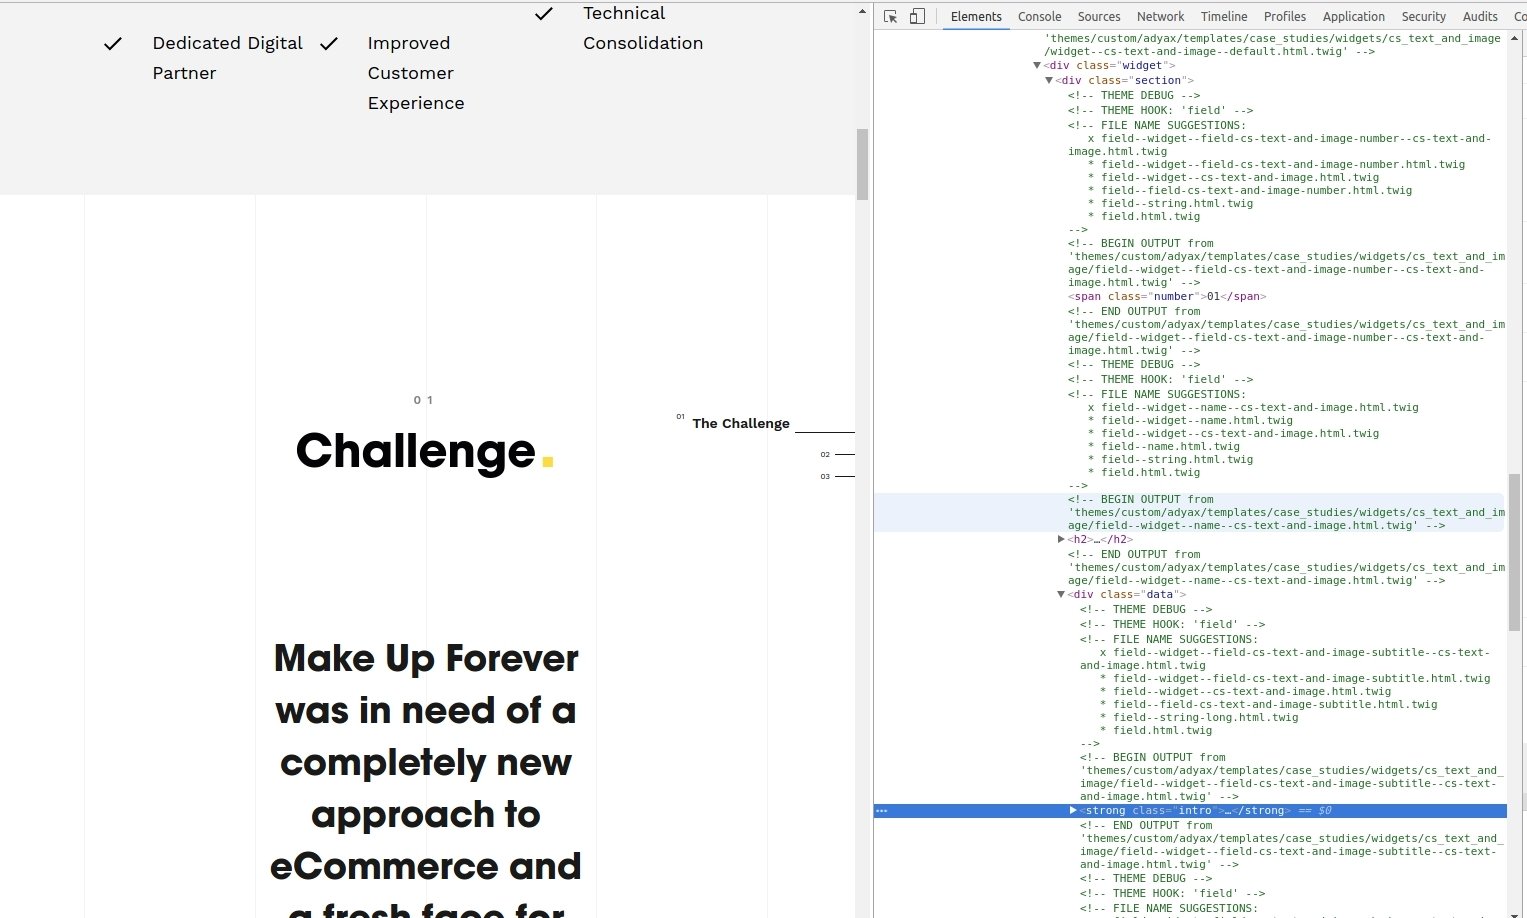
Task: Click the ellipsis beside selected strong row
Action: [881, 811]
